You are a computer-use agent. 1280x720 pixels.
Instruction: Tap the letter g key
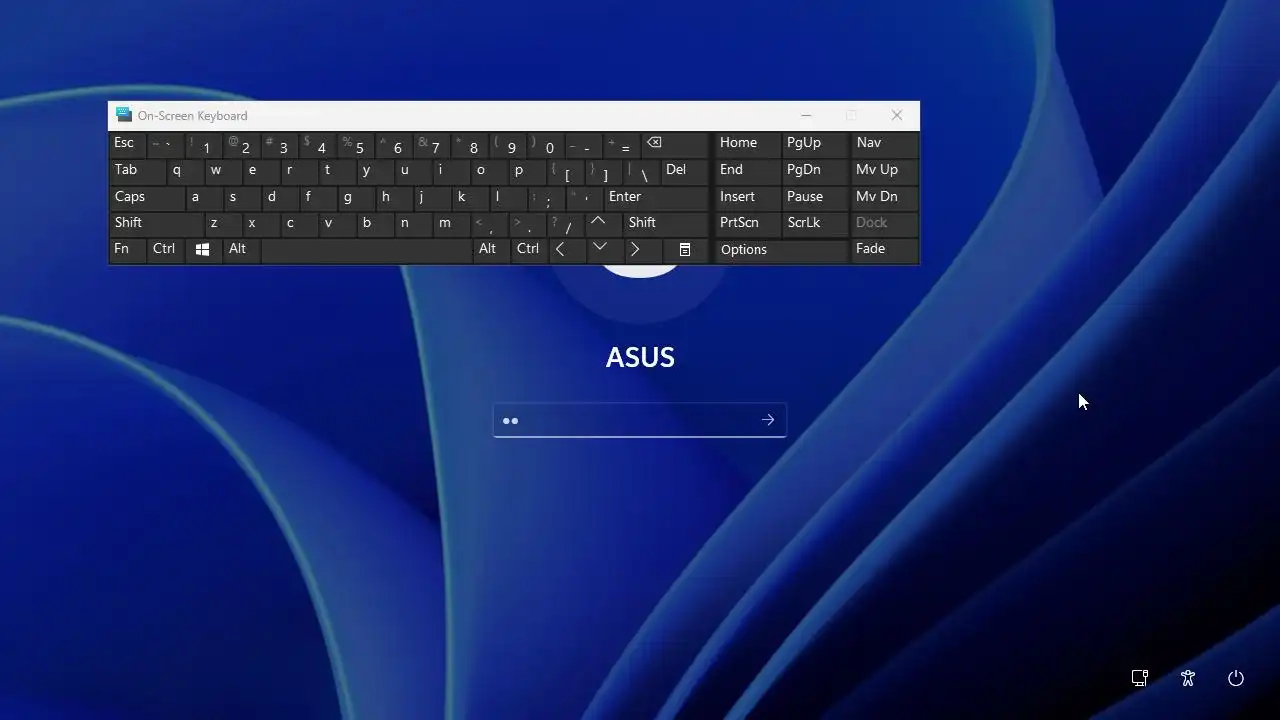(x=355, y=197)
